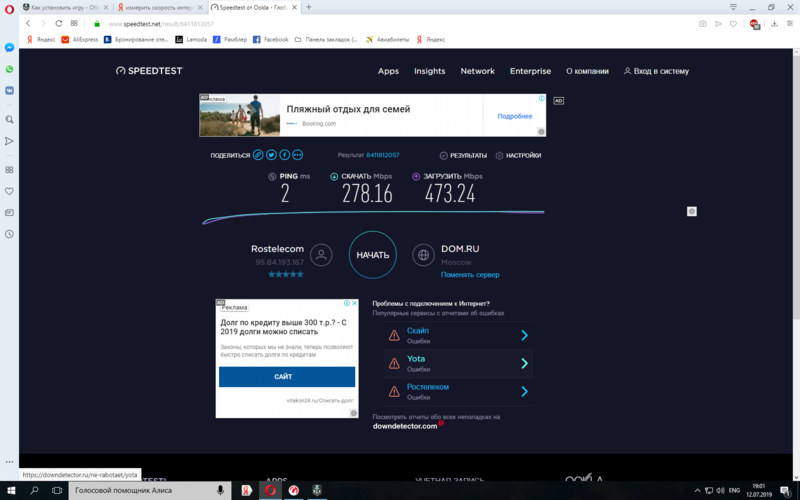Open a new browser tab
Image resolution: width=800 pixels, height=500 pixels.
(x=309, y=7)
